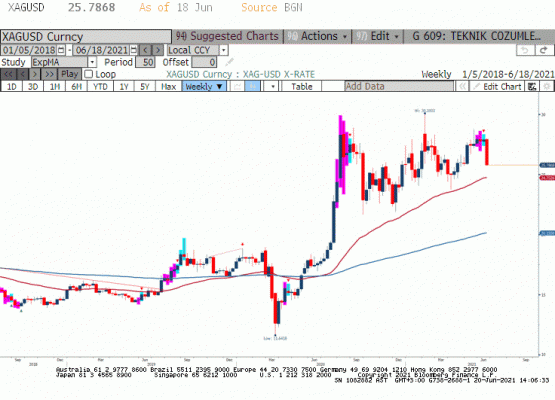Image resolution: width=555 pixels, height=400 pixels.
Task: Open the Table view button
Action: coord(302,86)
